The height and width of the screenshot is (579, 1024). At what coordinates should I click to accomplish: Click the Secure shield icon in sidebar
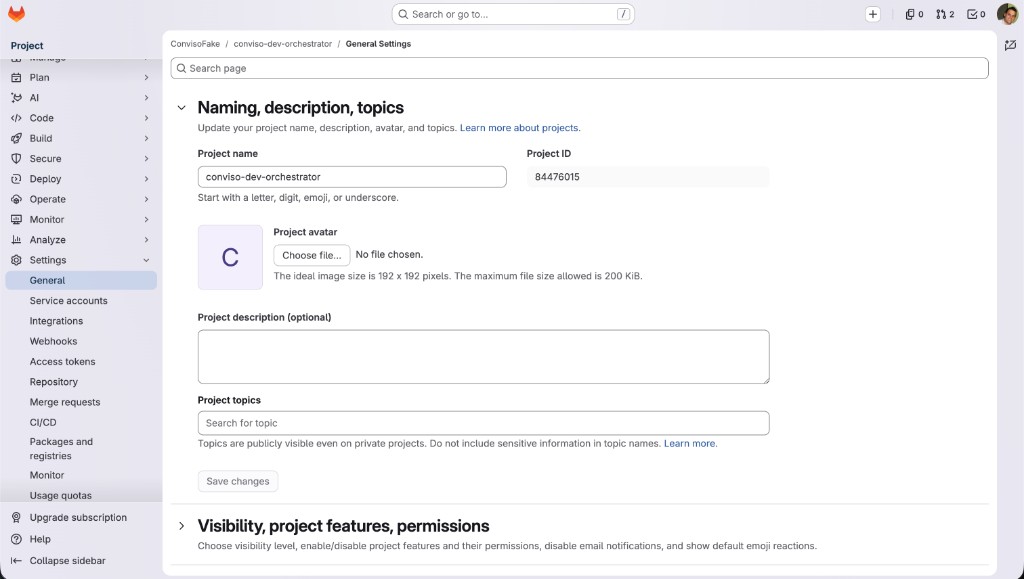point(16,158)
